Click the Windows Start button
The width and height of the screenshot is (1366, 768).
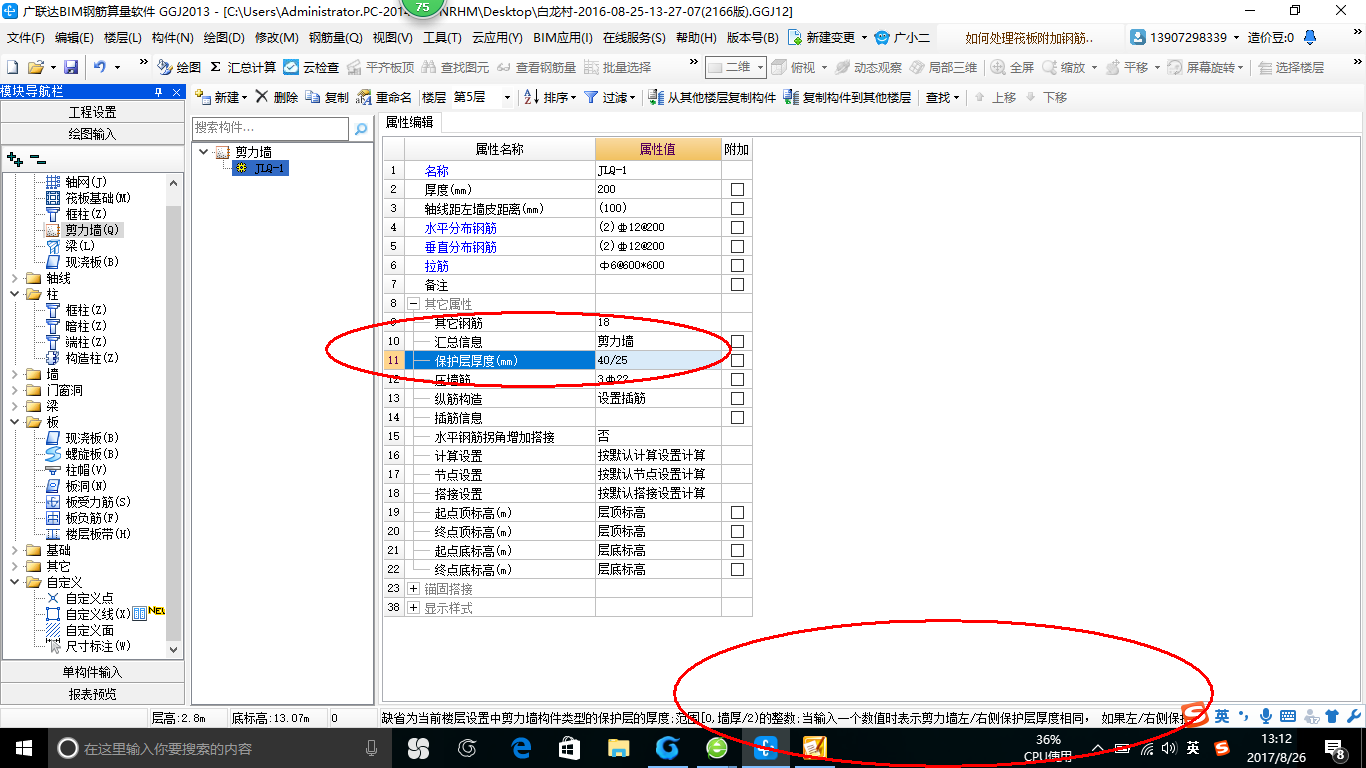[23, 748]
